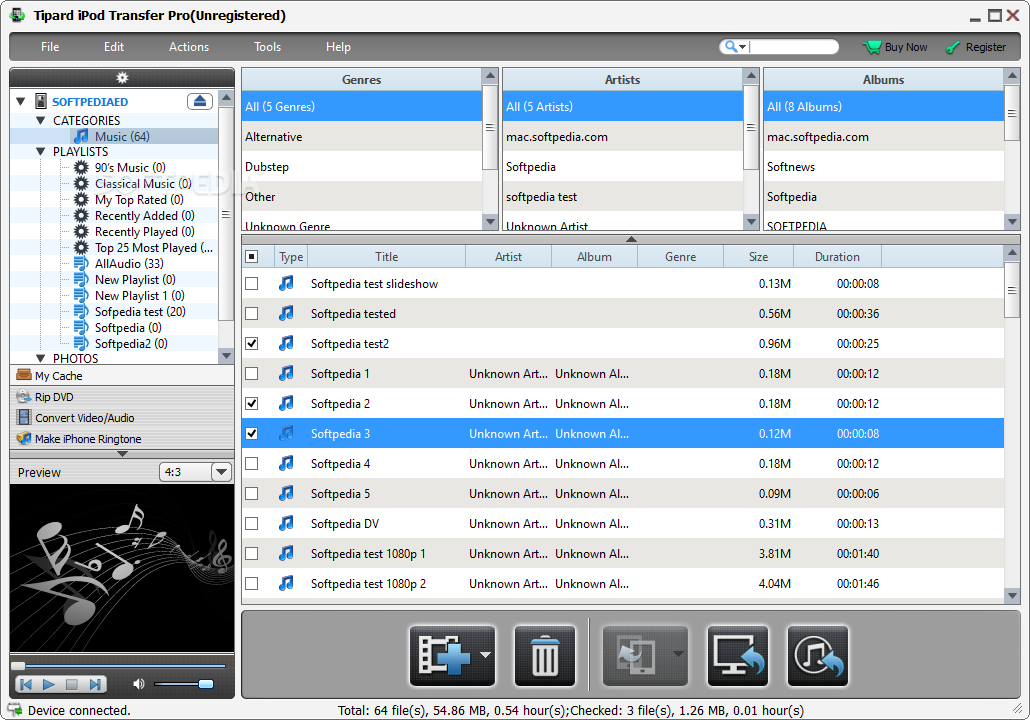Select the Music category item
Viewport: 1030px width, 720px height.
122,137
